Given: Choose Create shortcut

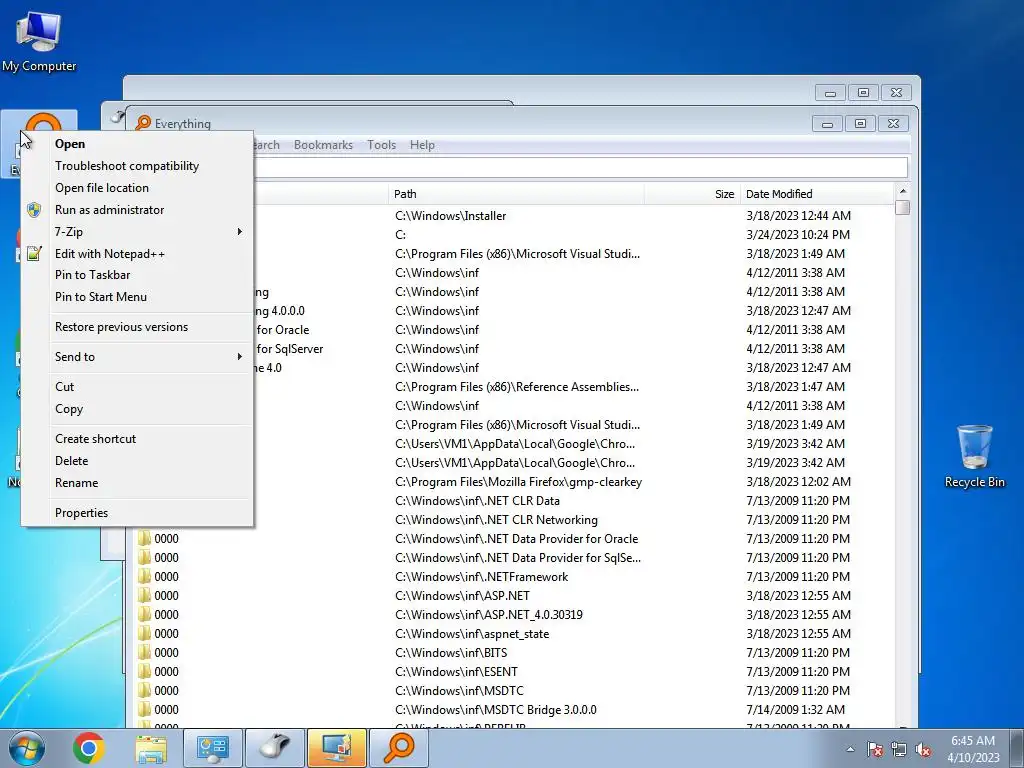Looking at the screenshot, I should (x=137, y=439).
